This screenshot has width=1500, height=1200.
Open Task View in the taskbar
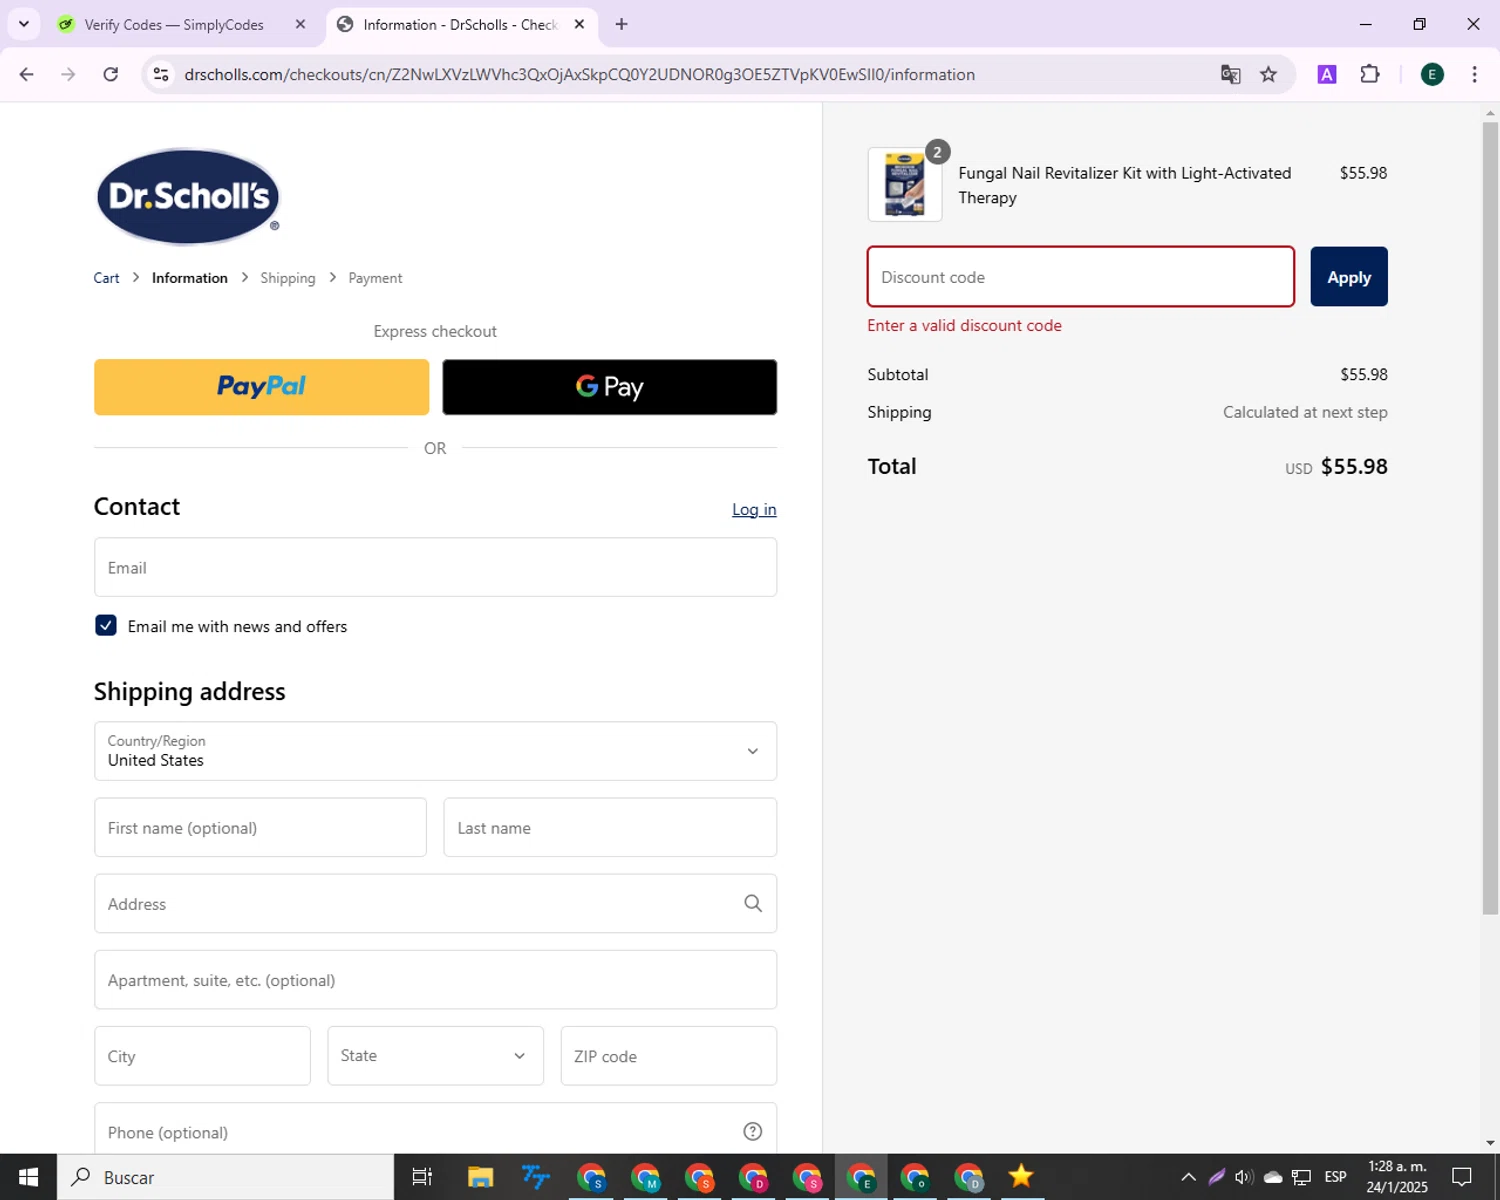422,1177
